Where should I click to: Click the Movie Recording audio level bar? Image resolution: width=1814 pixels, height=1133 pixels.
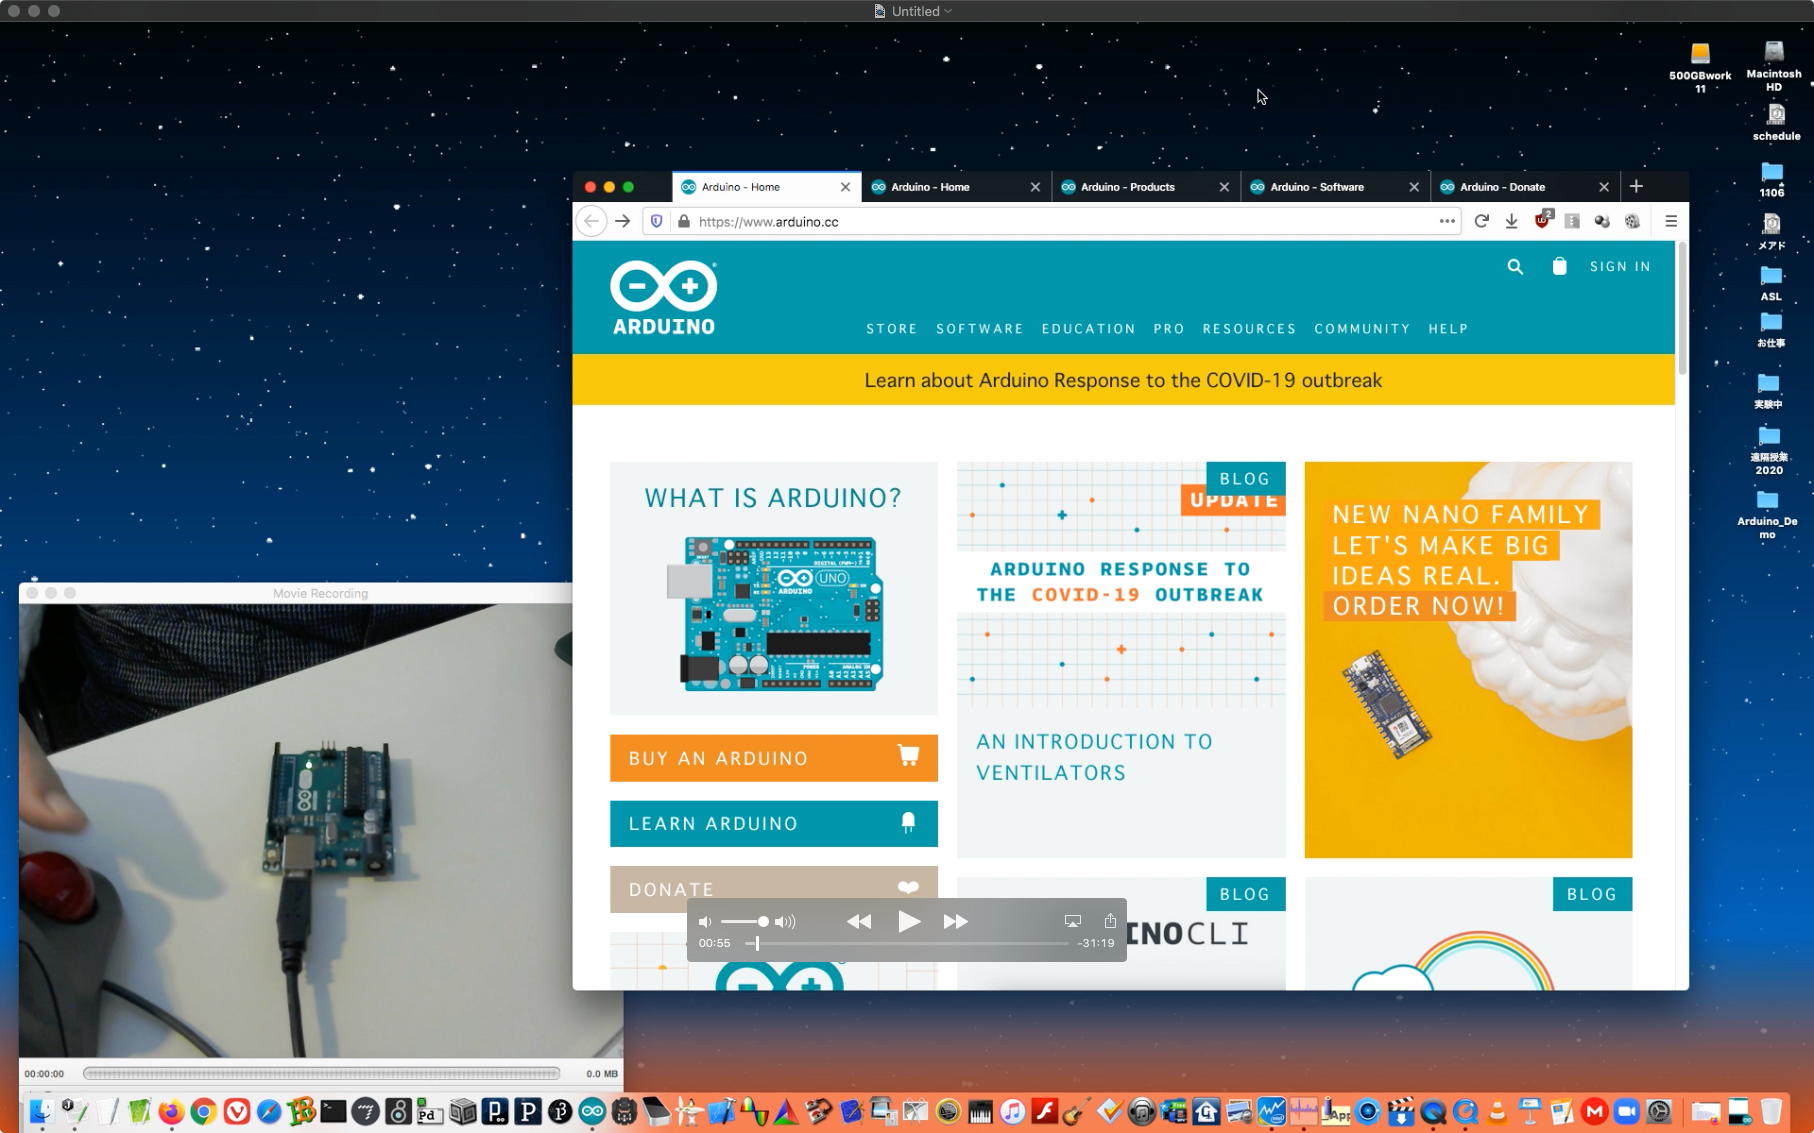click(321, 1073)
